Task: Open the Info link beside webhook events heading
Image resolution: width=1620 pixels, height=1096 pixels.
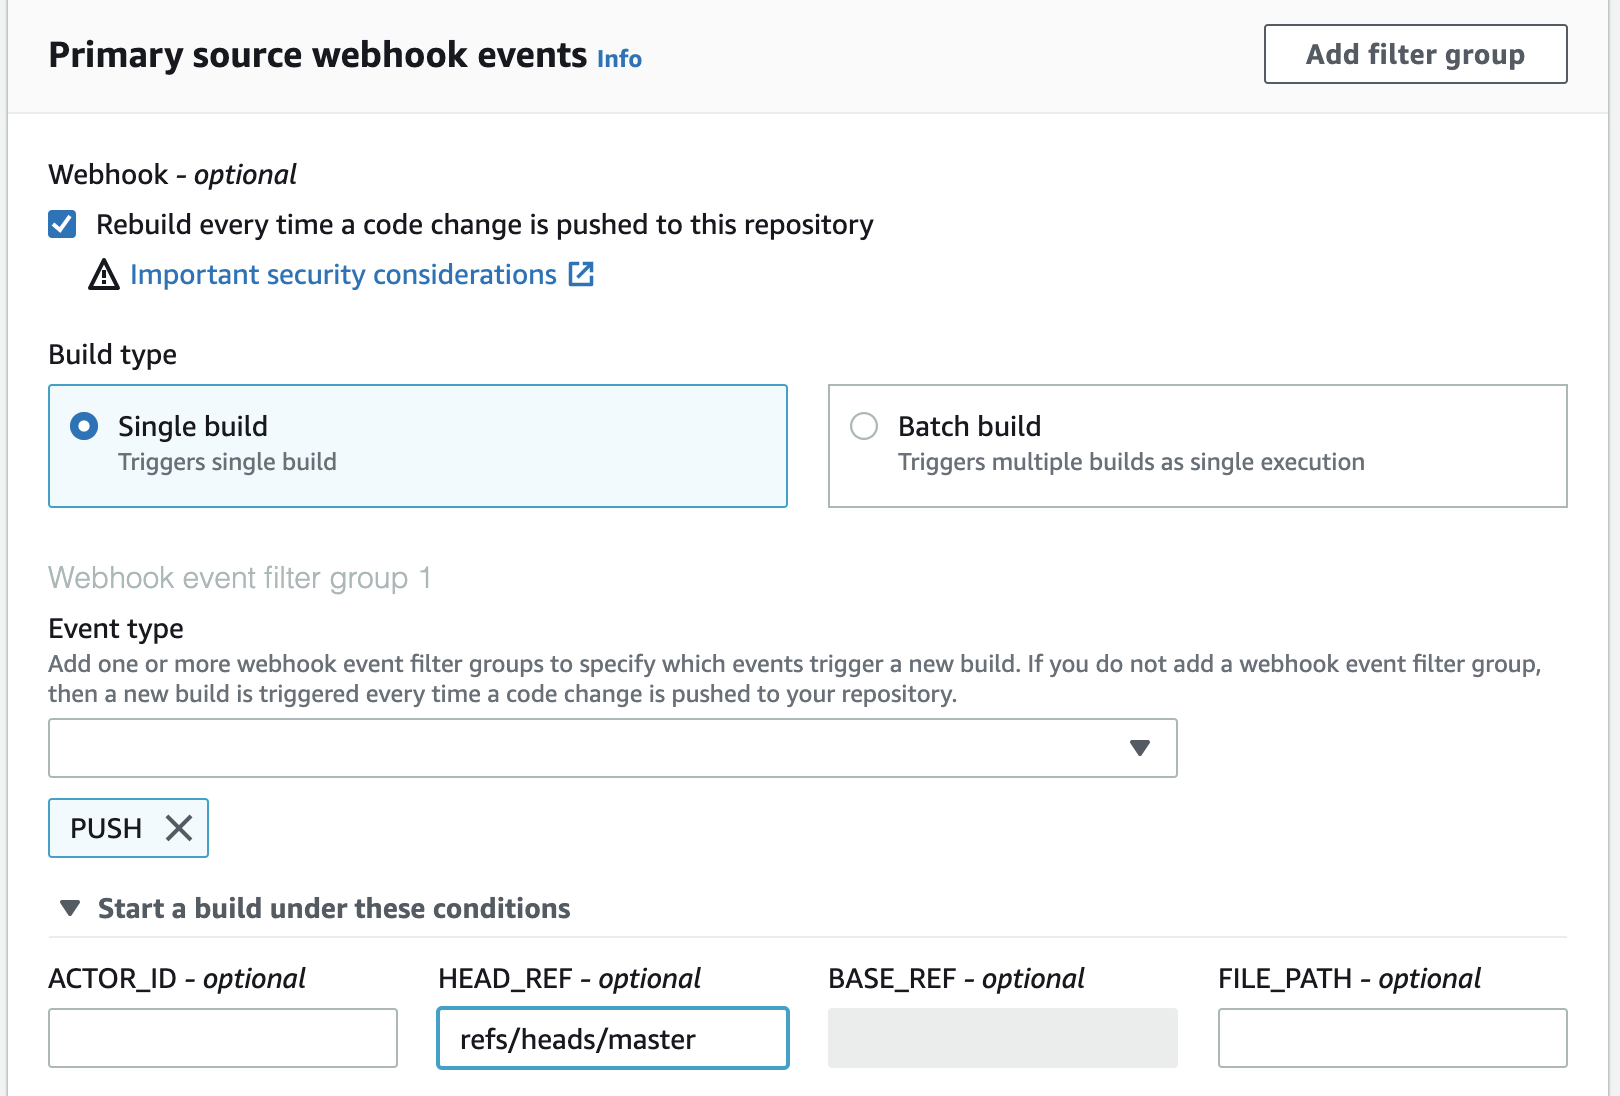Action: coord(619,59)
